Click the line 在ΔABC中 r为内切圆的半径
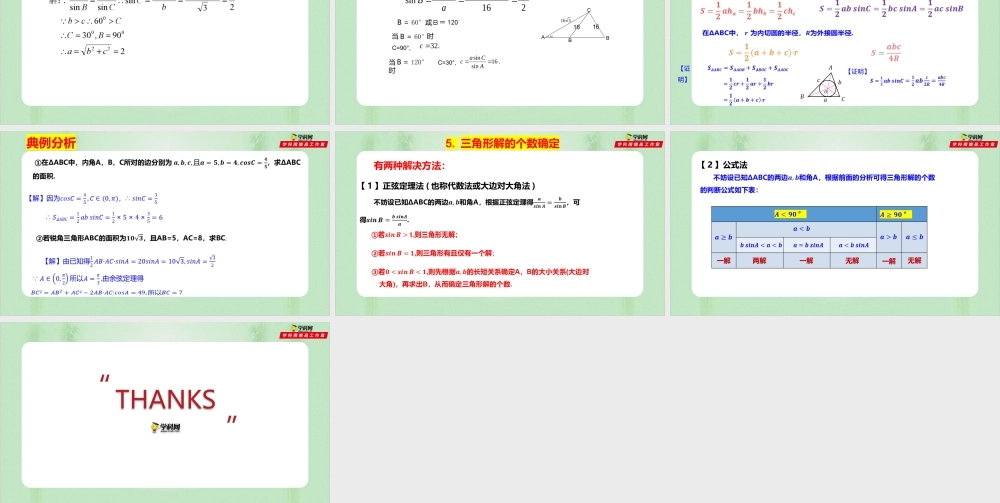This screenshot has width=1000, height=503. pos(777,33)
